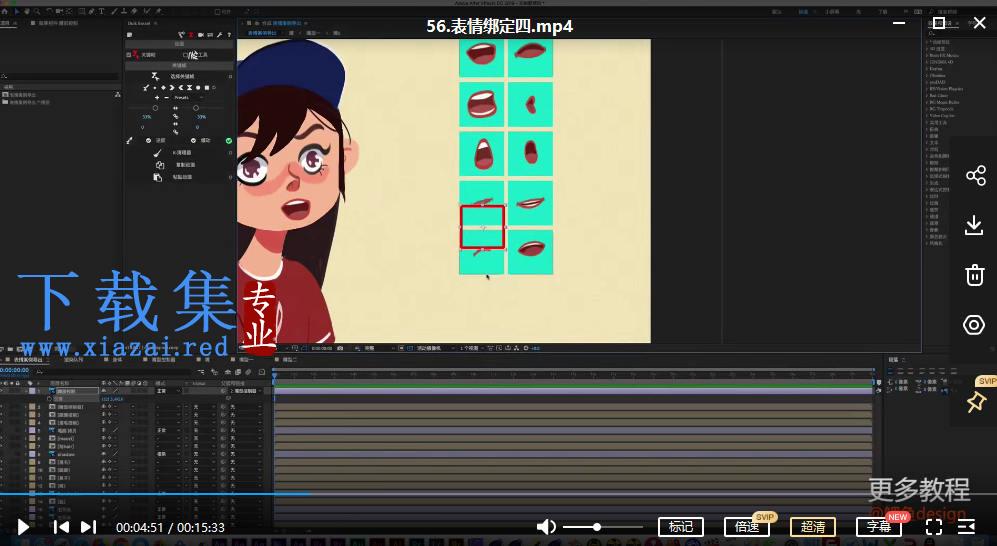Toggle the 速度 checkmark option
This screenshot has width=997, height=546.
[x=148, y=140]
